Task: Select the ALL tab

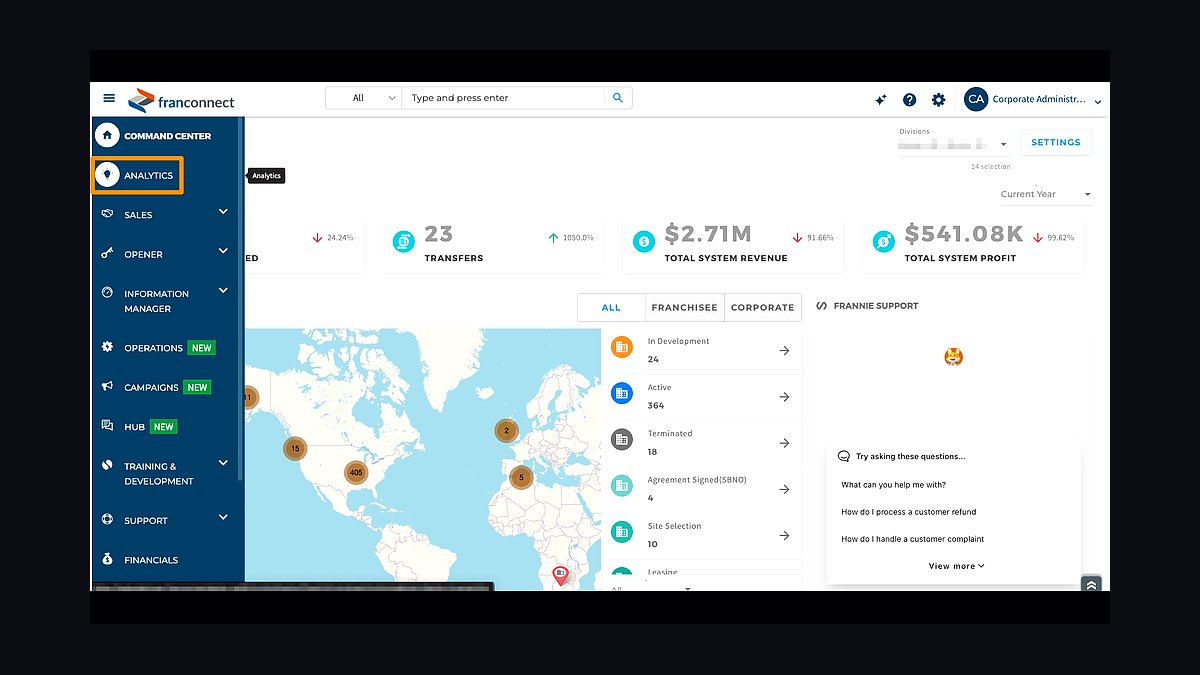Action: point(611,307)
